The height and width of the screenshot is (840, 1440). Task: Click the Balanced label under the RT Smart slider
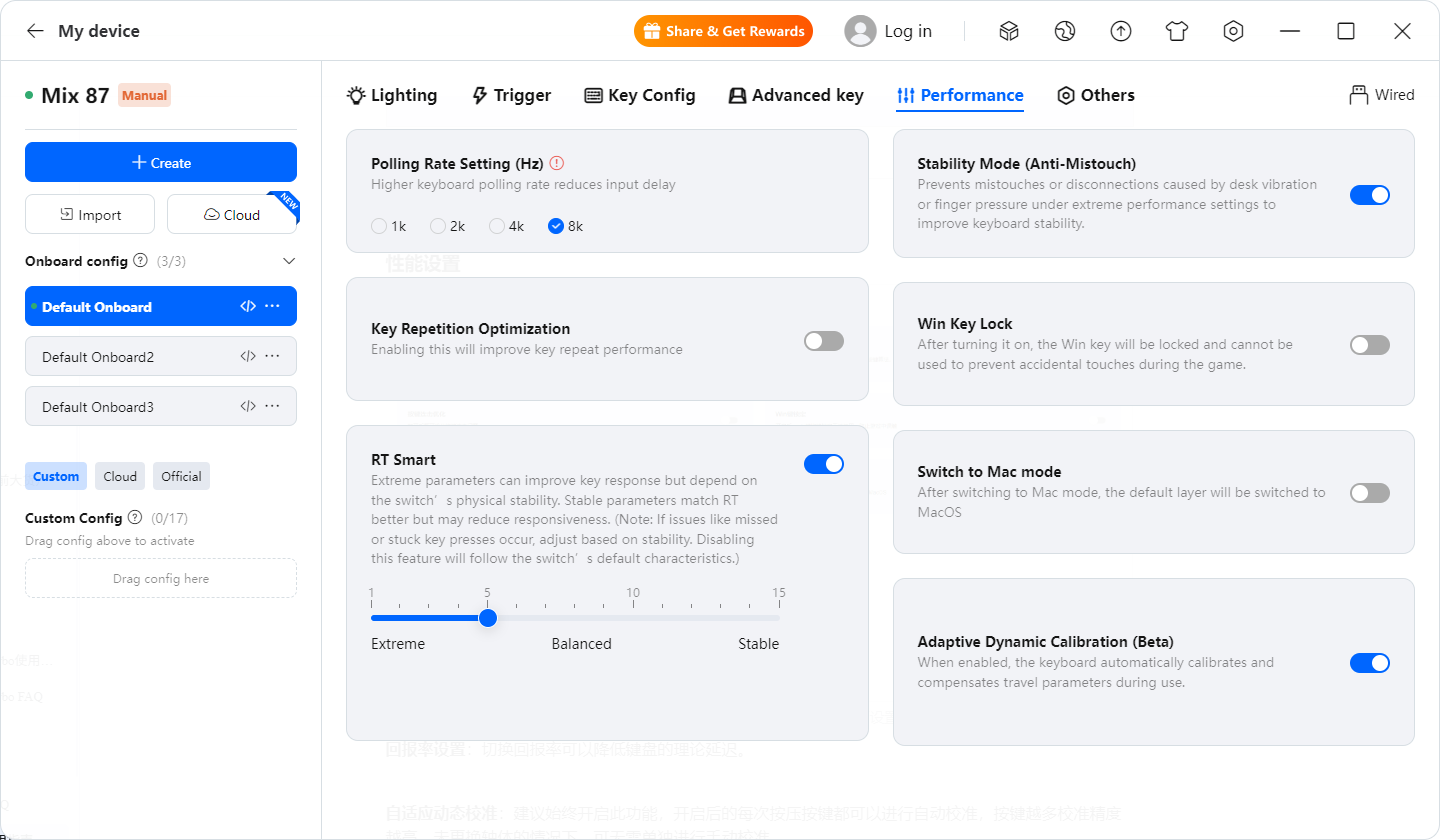581,644
